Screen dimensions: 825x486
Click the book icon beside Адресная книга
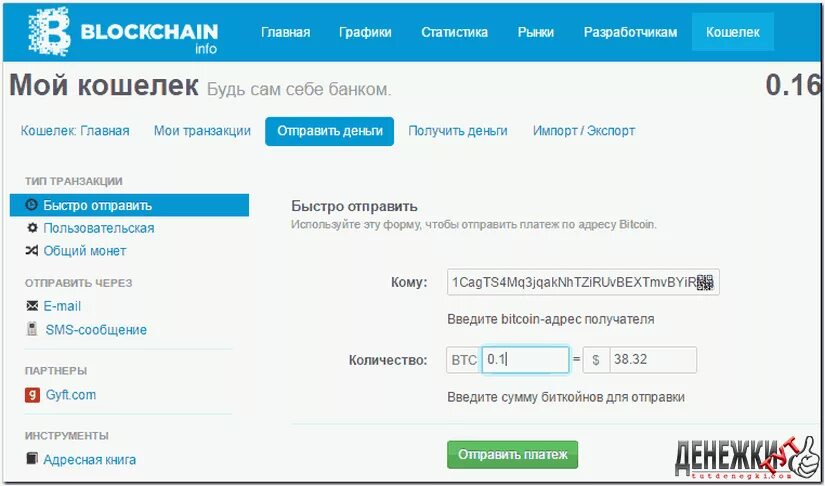coord(32,459)
